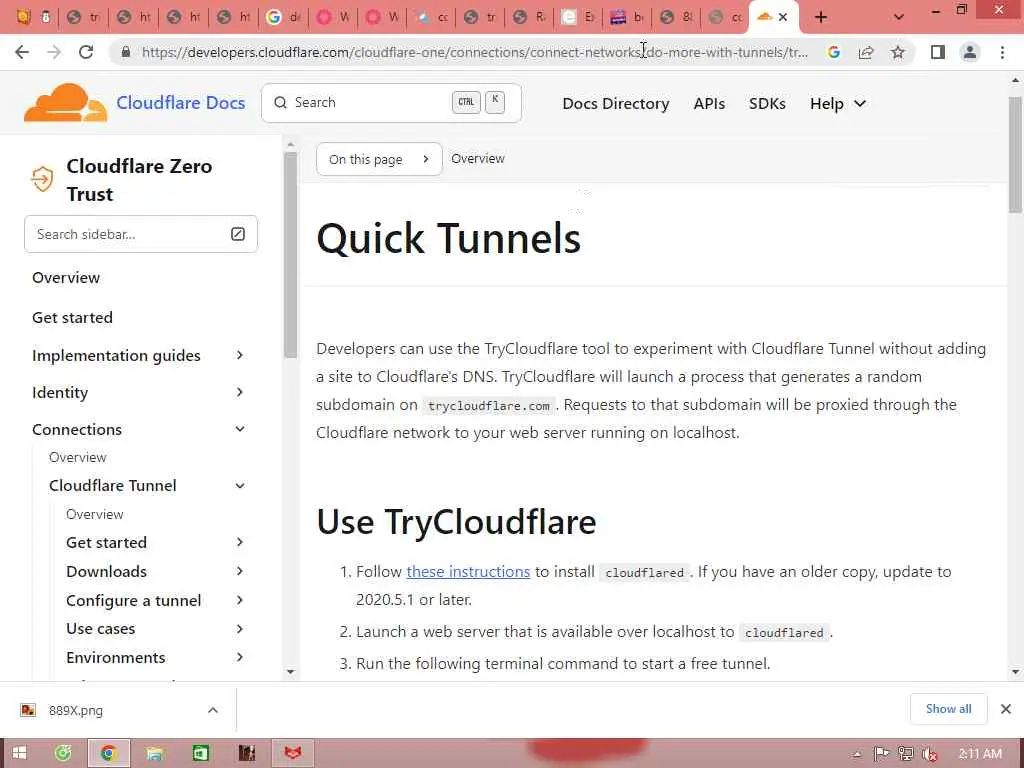The width and height of the screenshot is (1024, 768).
Task: Open the tab search chevron
Action: coord(899,17)
